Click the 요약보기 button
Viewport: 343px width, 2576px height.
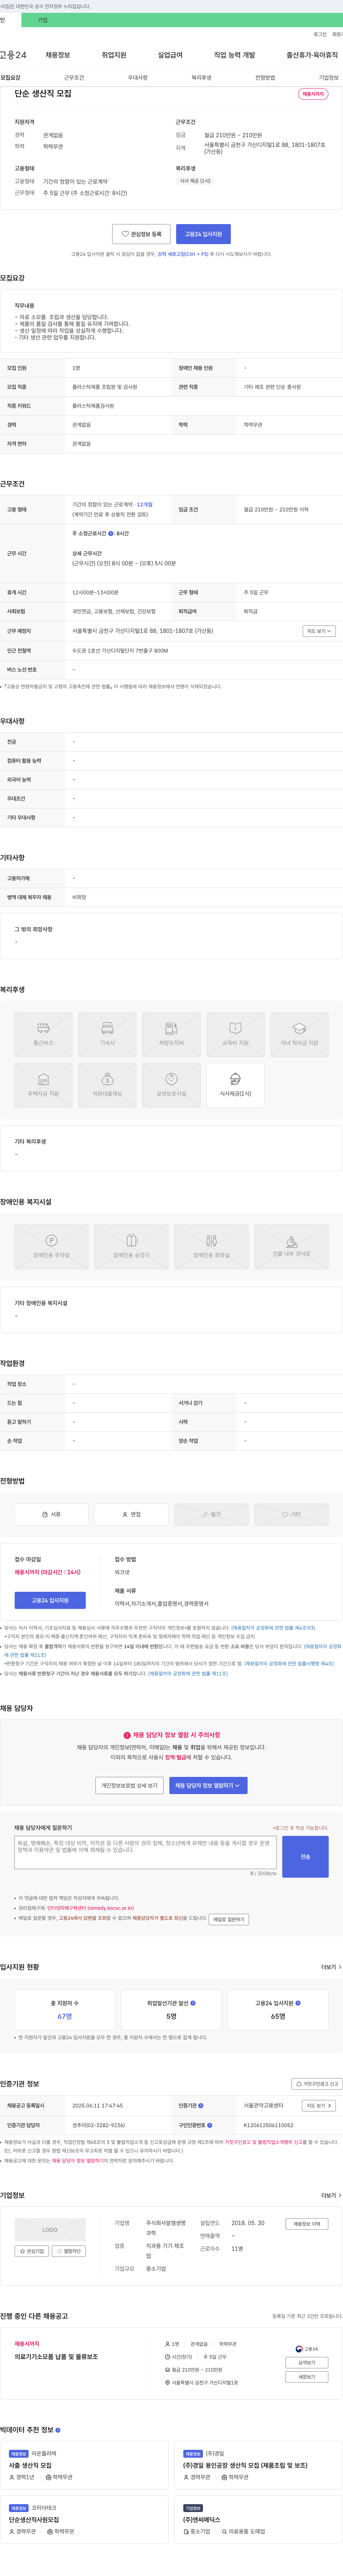(x=307, y=2363)
